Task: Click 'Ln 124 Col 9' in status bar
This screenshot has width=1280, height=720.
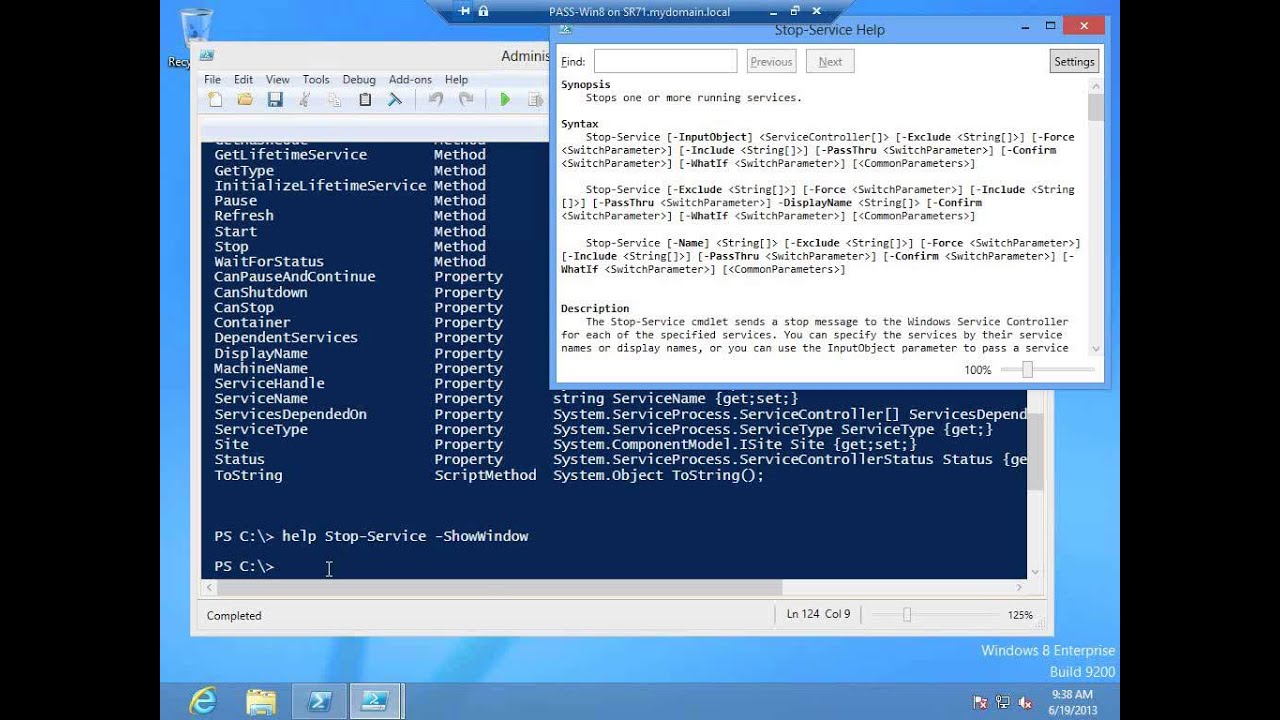Action: pyautogui.click(x=818, y=614)
